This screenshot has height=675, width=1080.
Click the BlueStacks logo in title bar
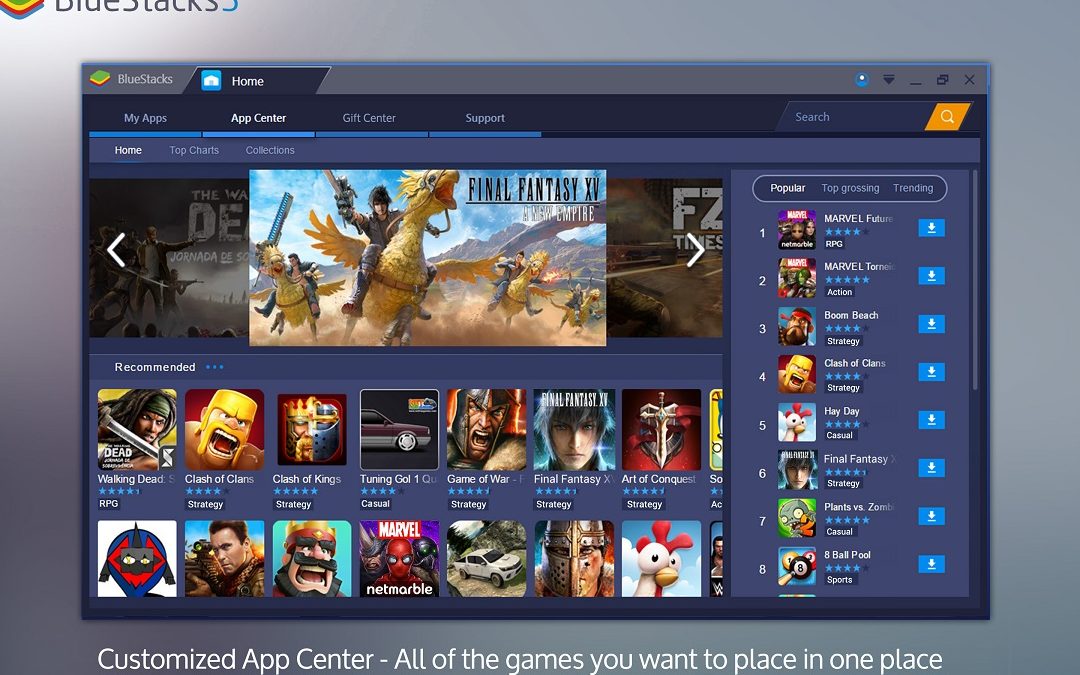[100, 79]
